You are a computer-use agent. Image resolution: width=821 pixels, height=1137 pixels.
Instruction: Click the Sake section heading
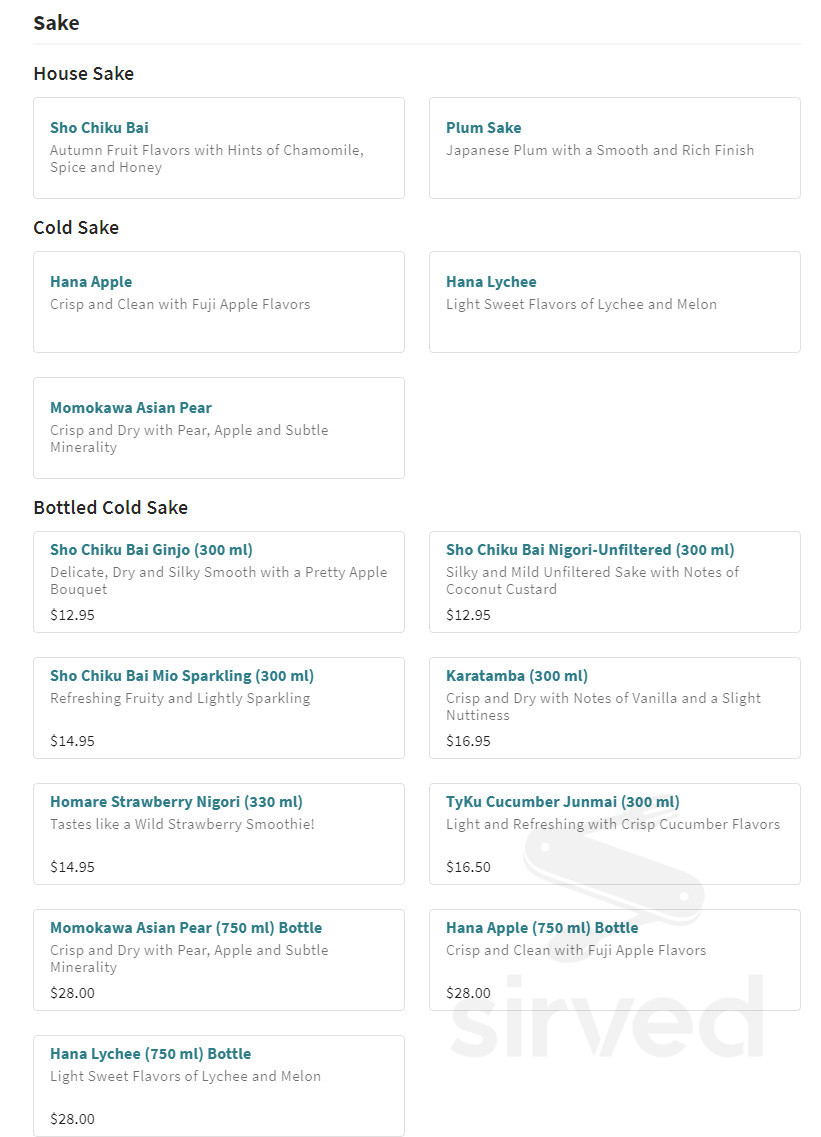click(56, 23)
